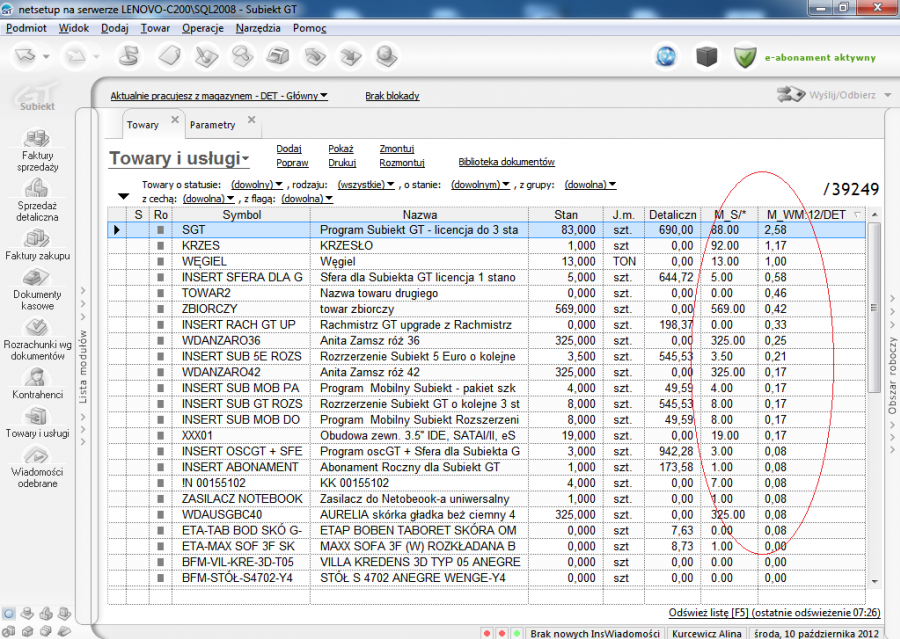Sort by the Nazwa column header
The image size is (900, 639).
click(420, 215)
